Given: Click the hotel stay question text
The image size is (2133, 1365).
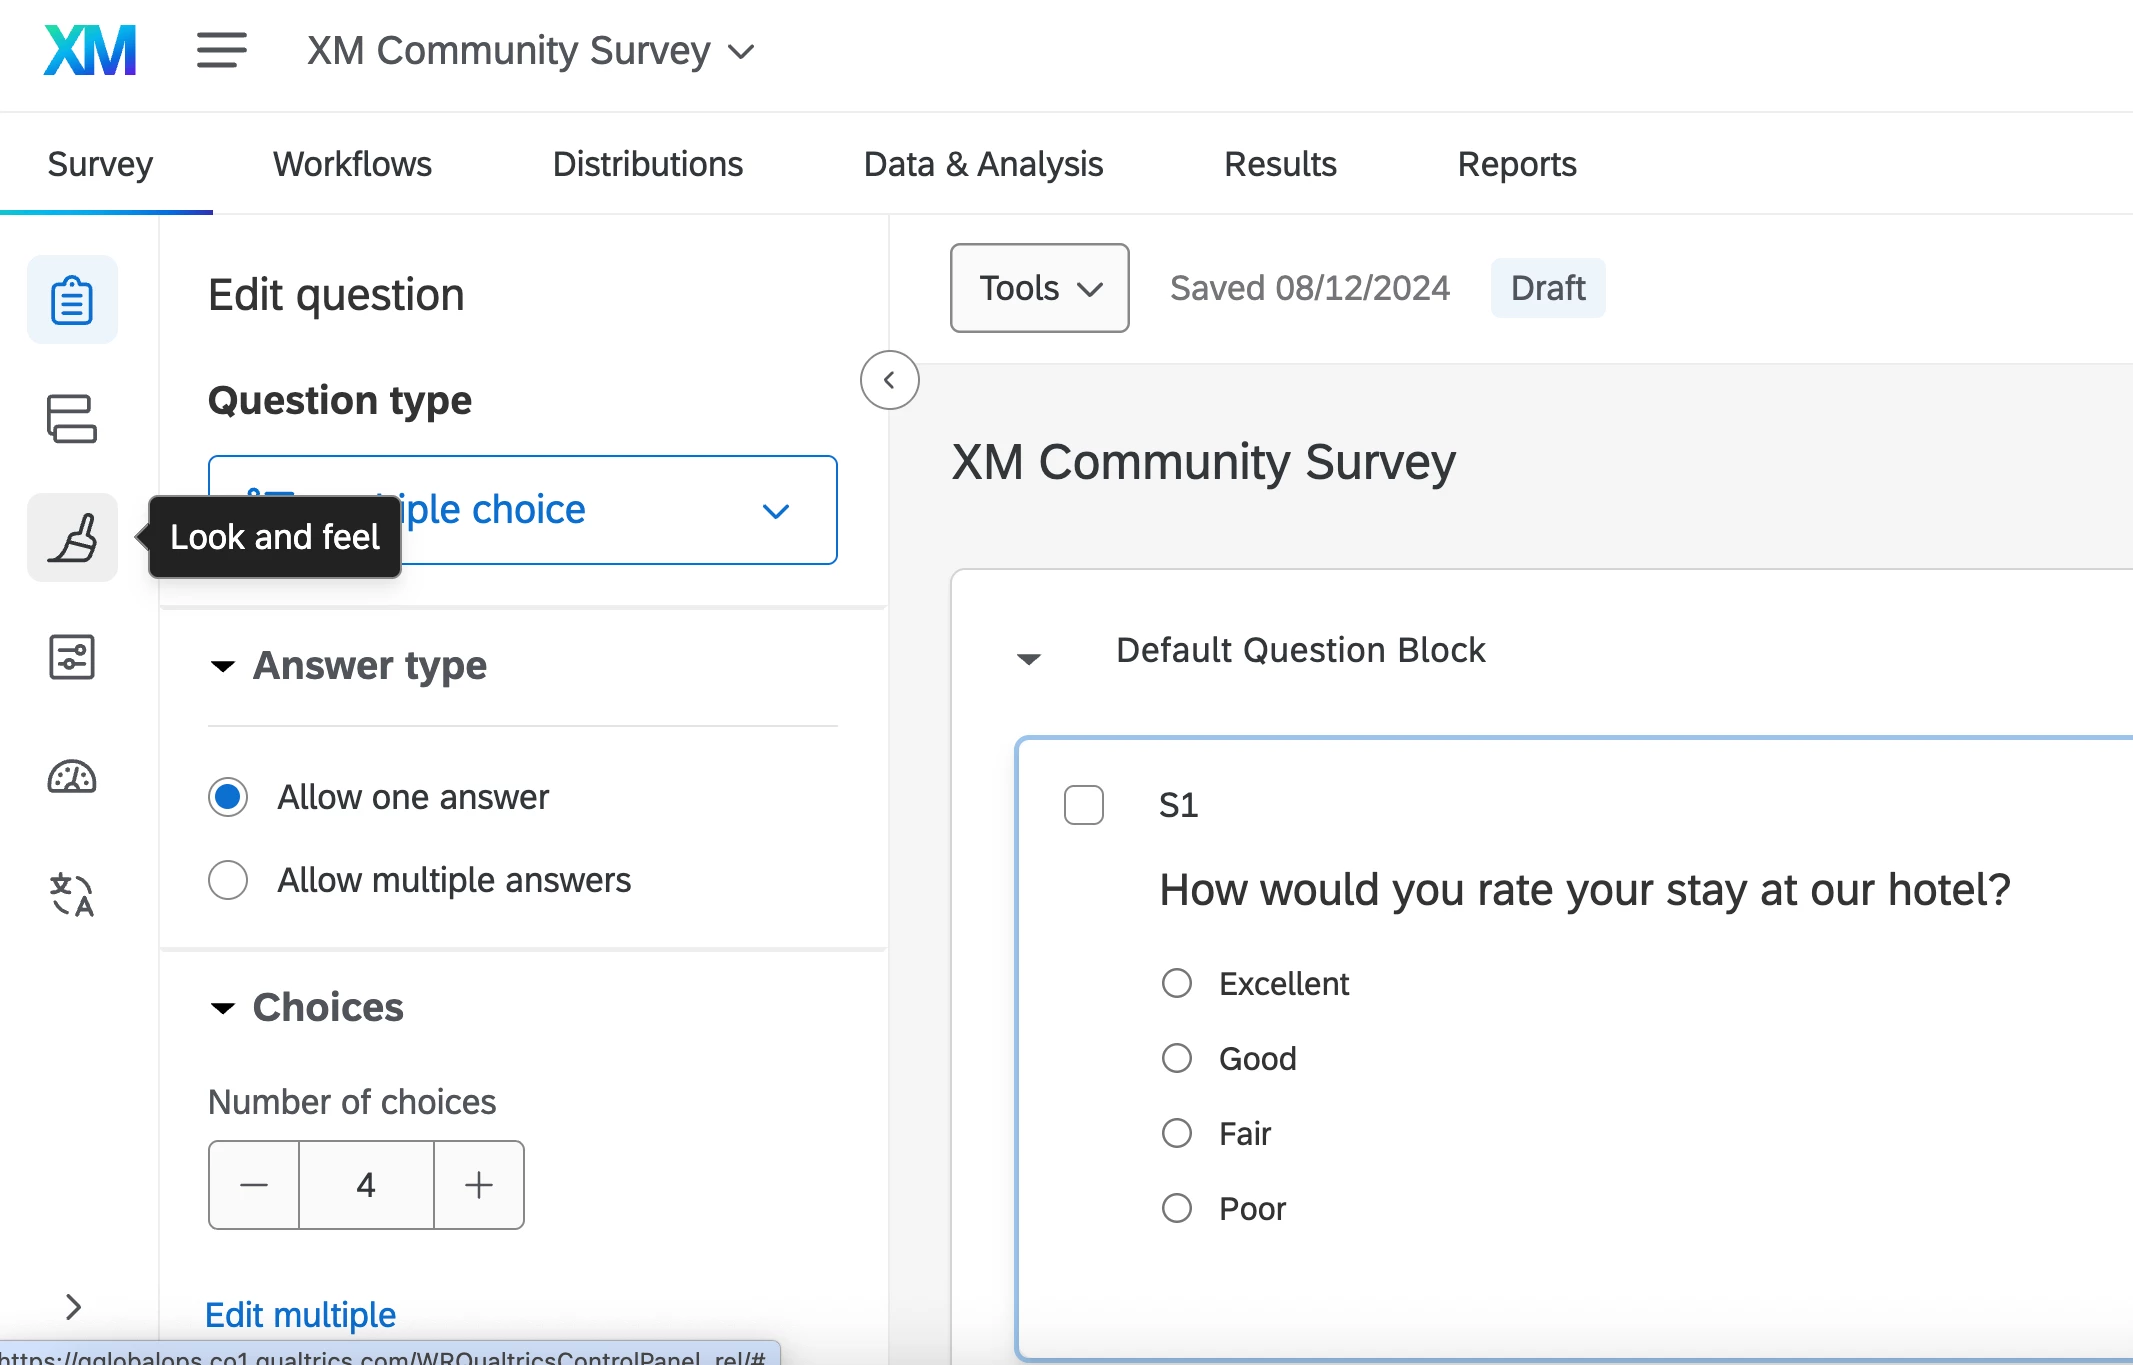Looking at the screenshot, I should click(1585, 890).
